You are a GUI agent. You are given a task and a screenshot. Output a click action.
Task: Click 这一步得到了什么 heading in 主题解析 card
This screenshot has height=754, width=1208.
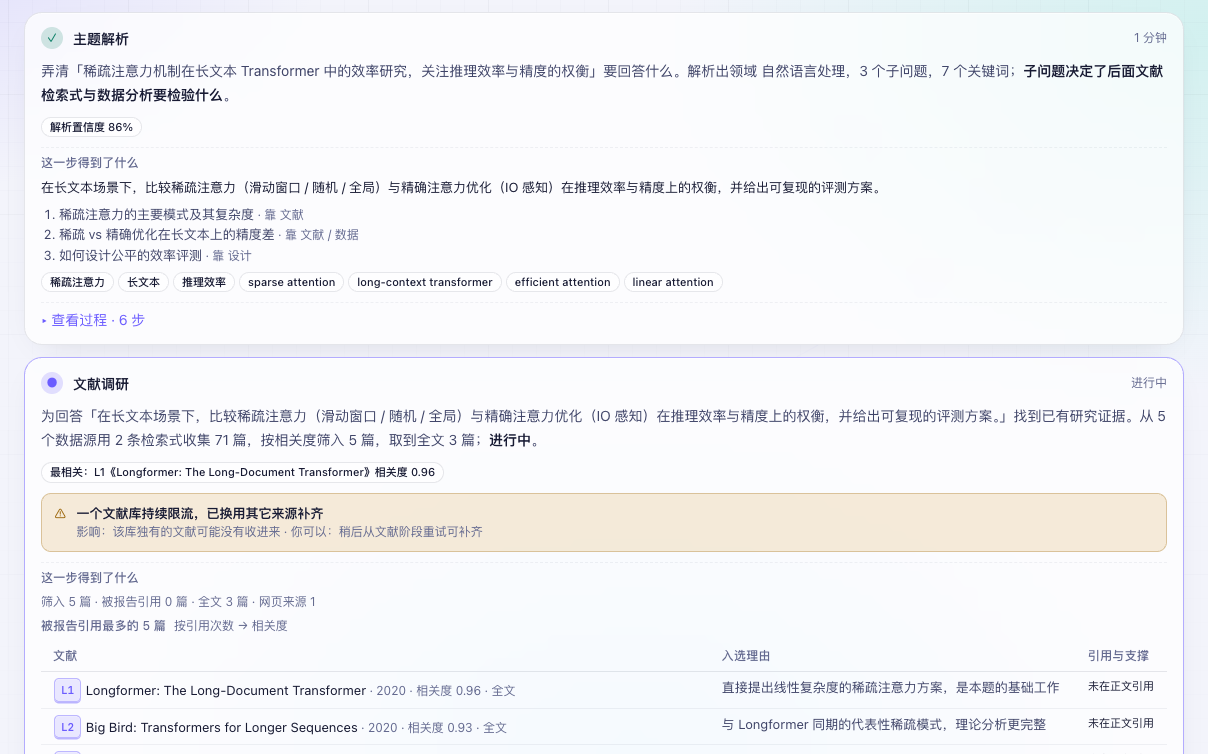point(90,162)
